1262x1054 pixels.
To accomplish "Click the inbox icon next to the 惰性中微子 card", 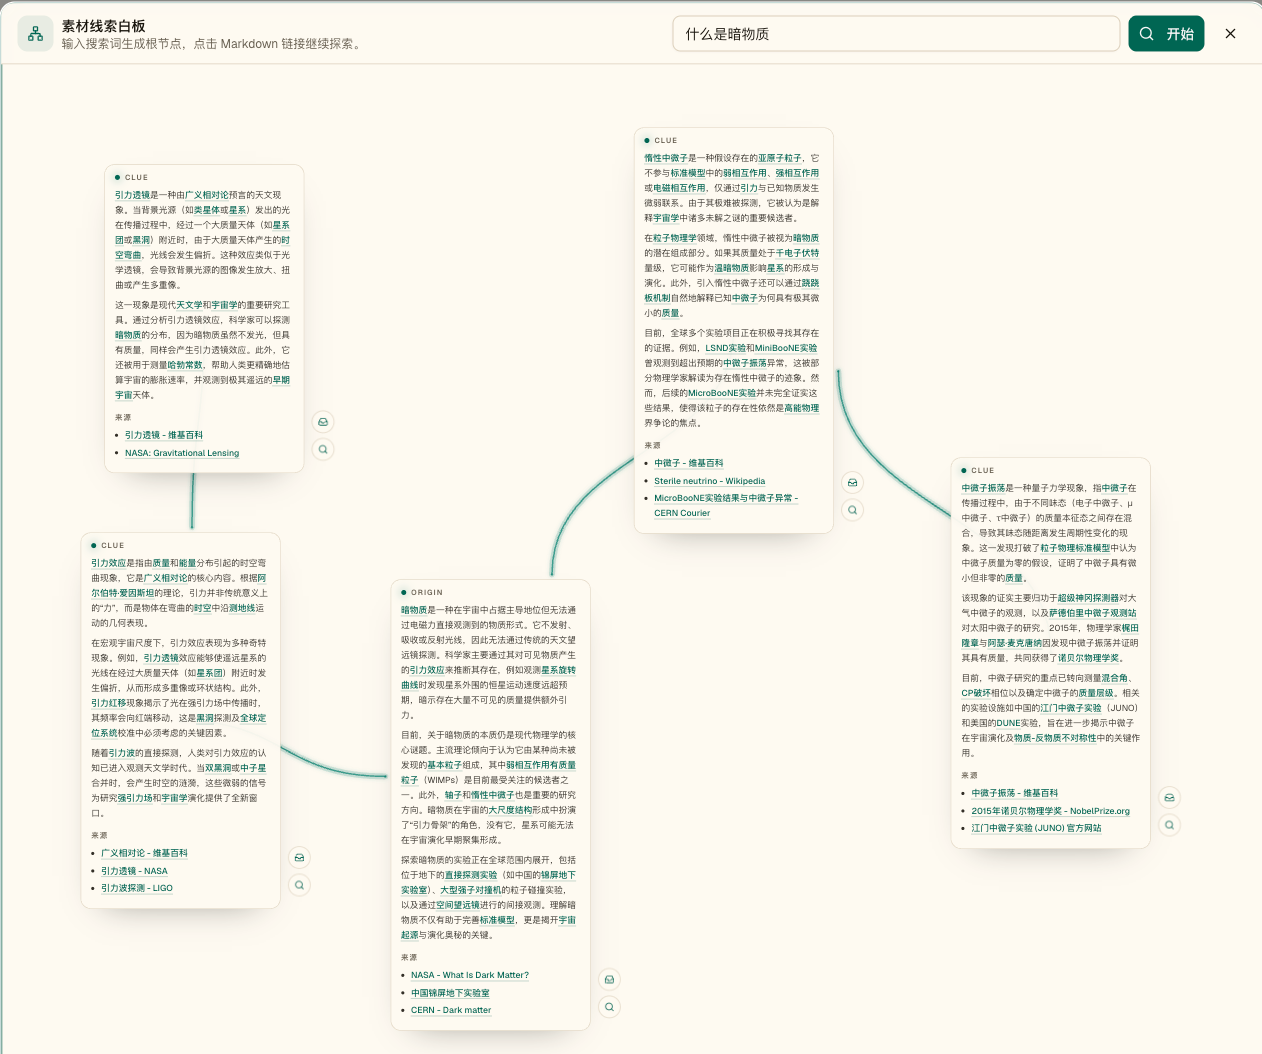I will pyautogui.click(x=852, y=482).
